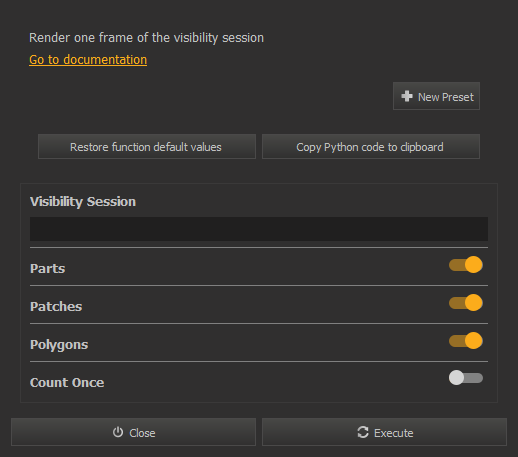Open the Go to documentation link

pos(88,60)
